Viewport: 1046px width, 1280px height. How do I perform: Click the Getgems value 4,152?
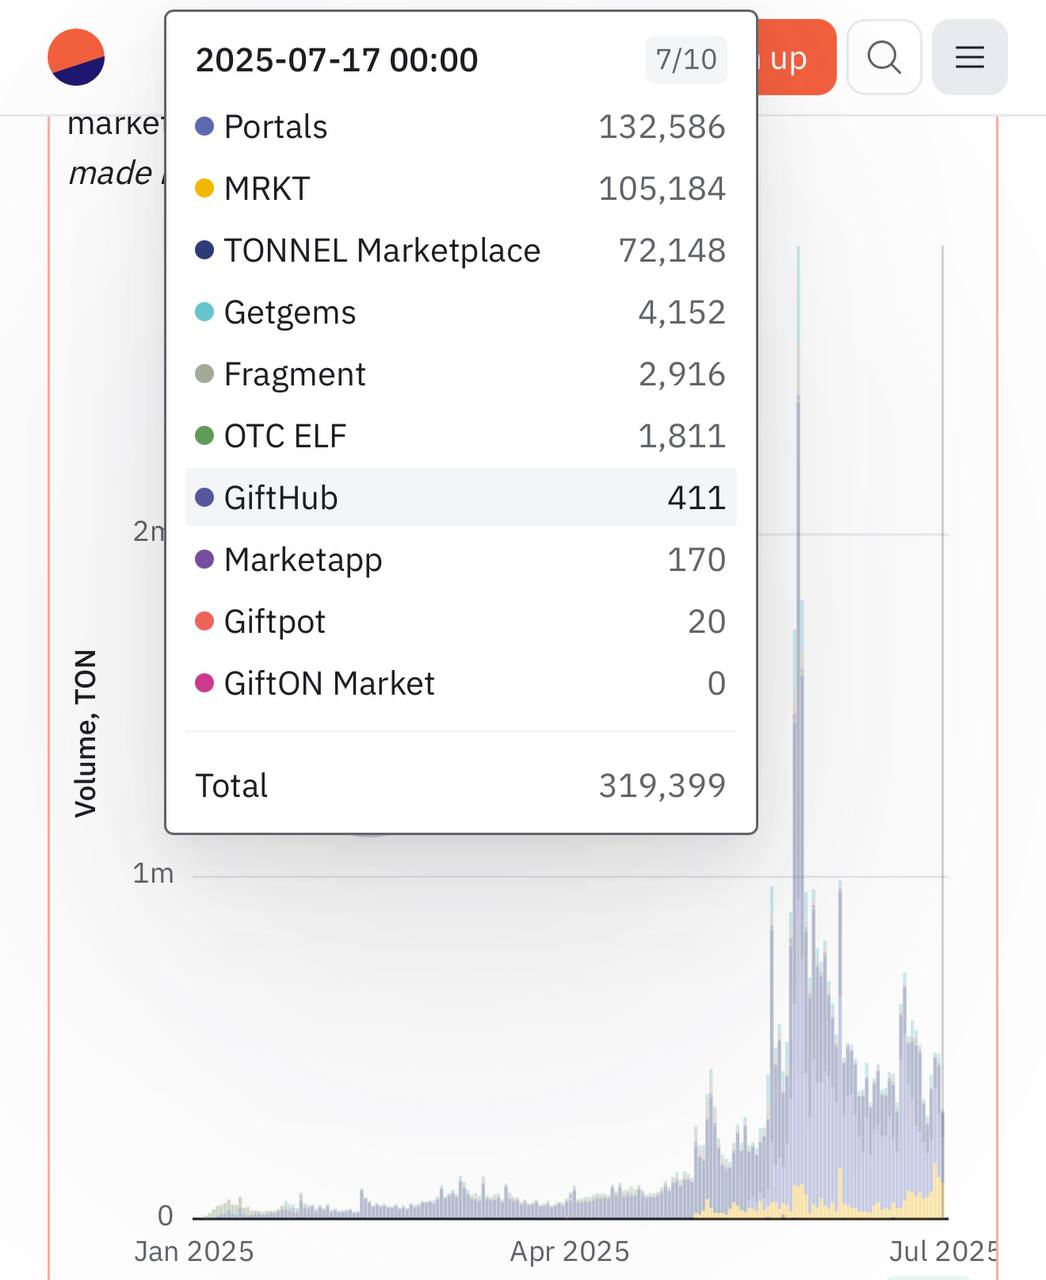[682, 313]
